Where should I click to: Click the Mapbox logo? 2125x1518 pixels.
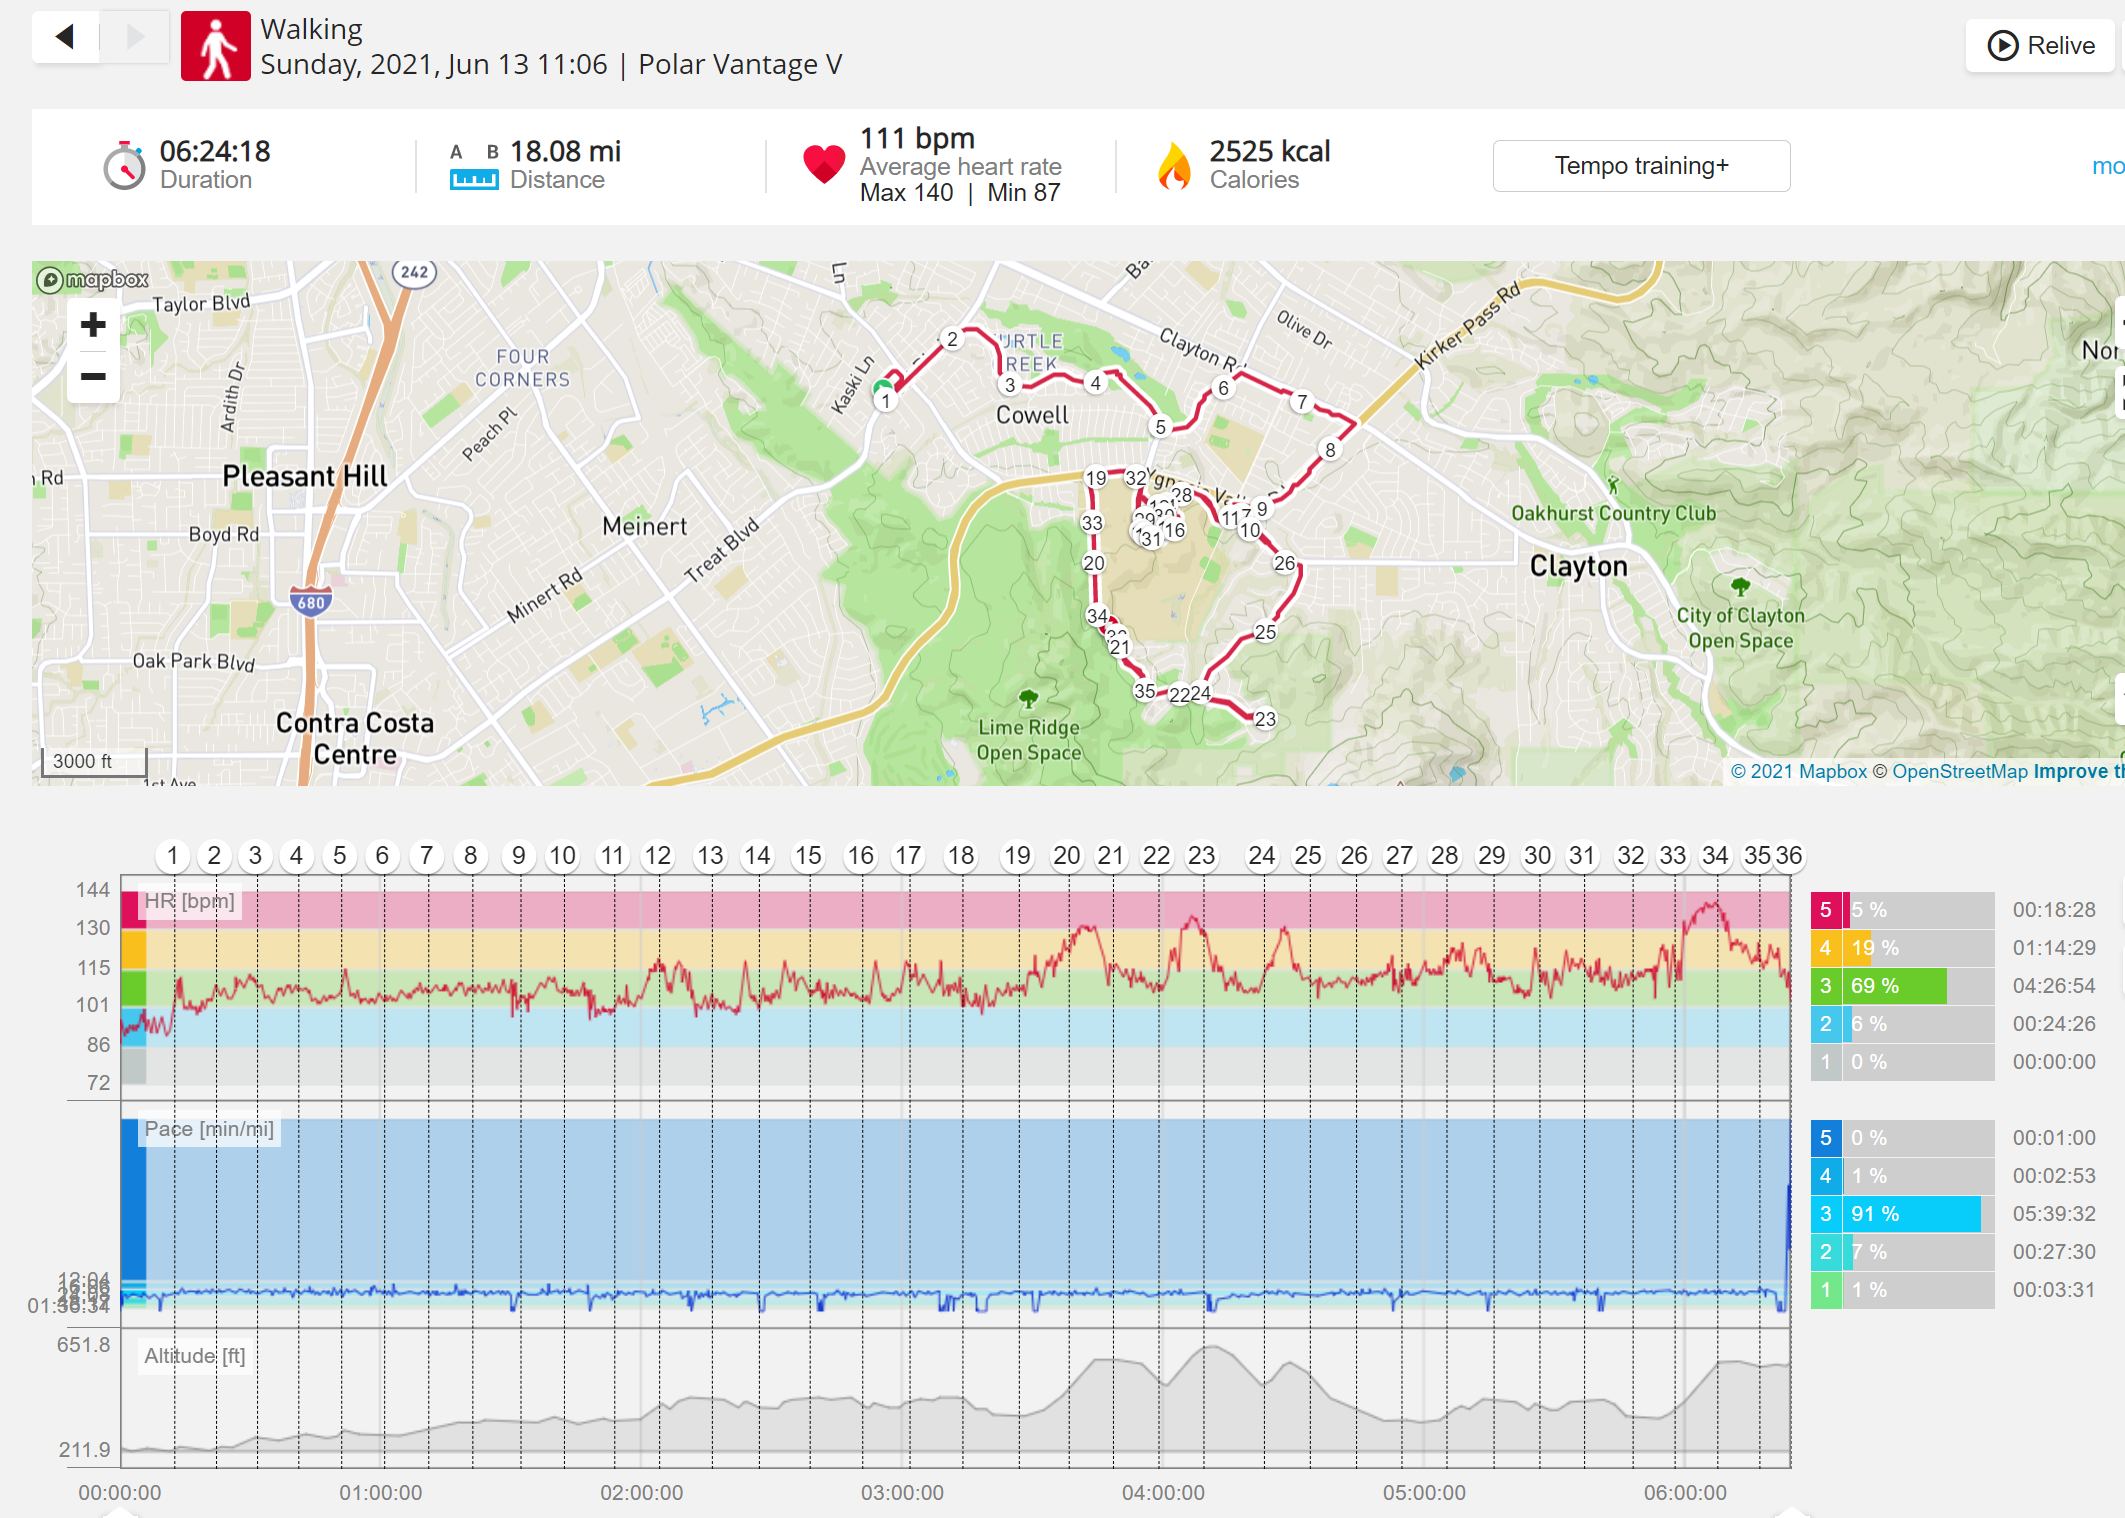click(93, 280)
